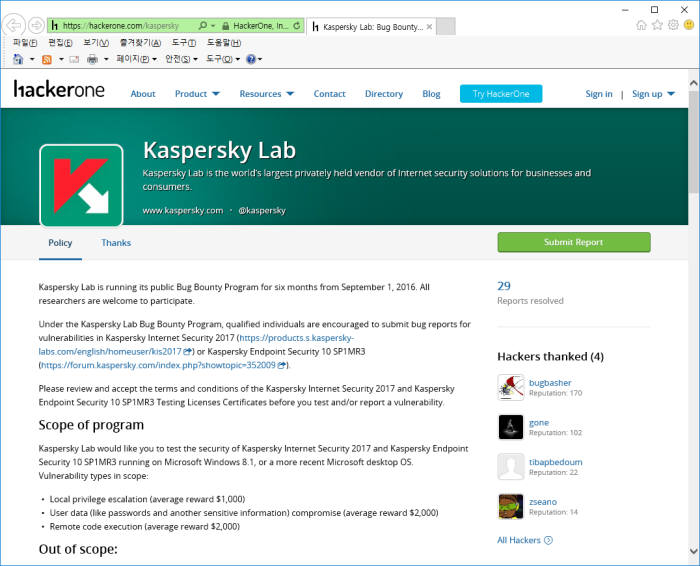Viewport: 700px width, 566px height.
Task: Click the browser Back arrow button
Action: tap(14, 25)
